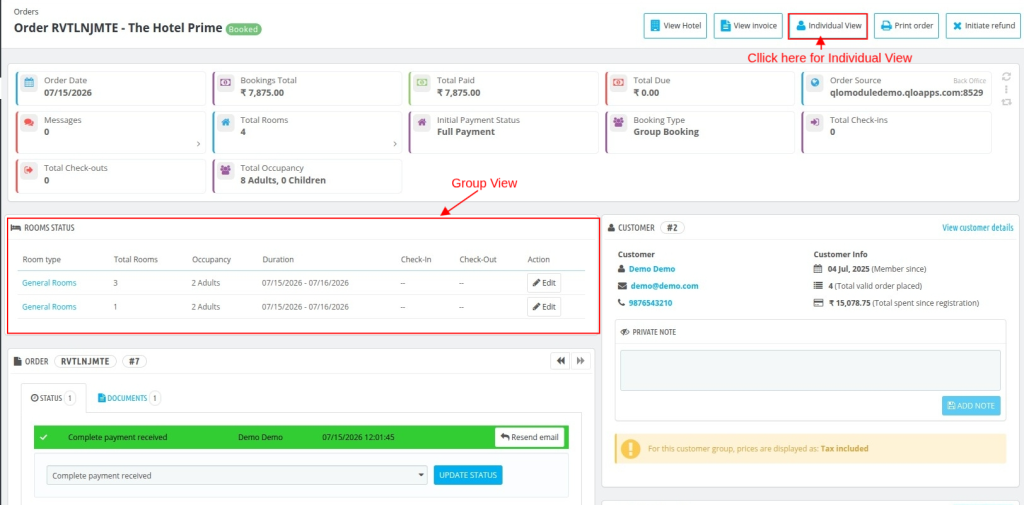Click the Update Status button
This screenshot has height=505, width=1024.
468,475
